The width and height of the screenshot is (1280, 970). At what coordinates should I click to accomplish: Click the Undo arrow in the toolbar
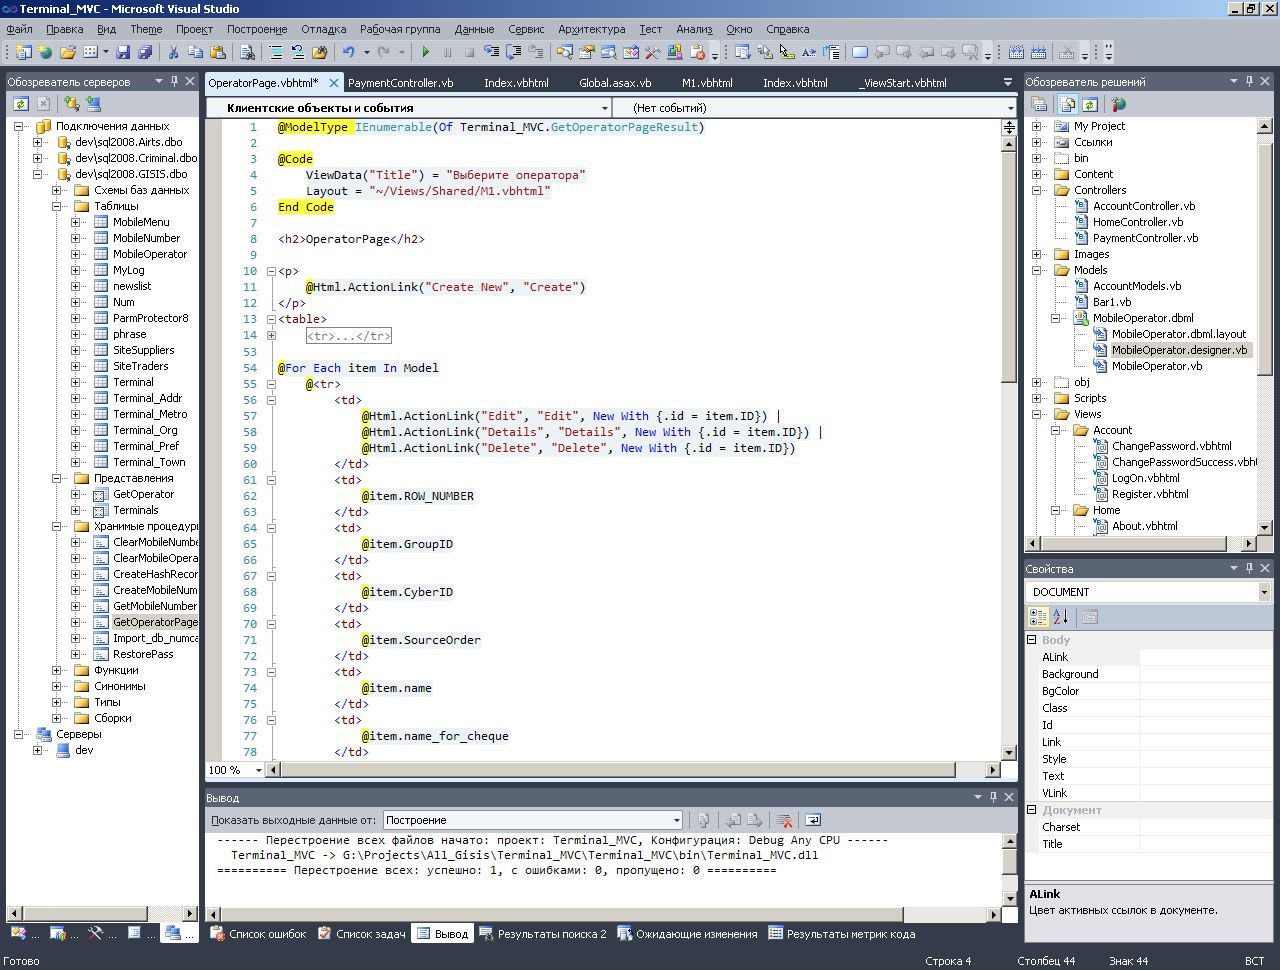(x=348, y=52)
